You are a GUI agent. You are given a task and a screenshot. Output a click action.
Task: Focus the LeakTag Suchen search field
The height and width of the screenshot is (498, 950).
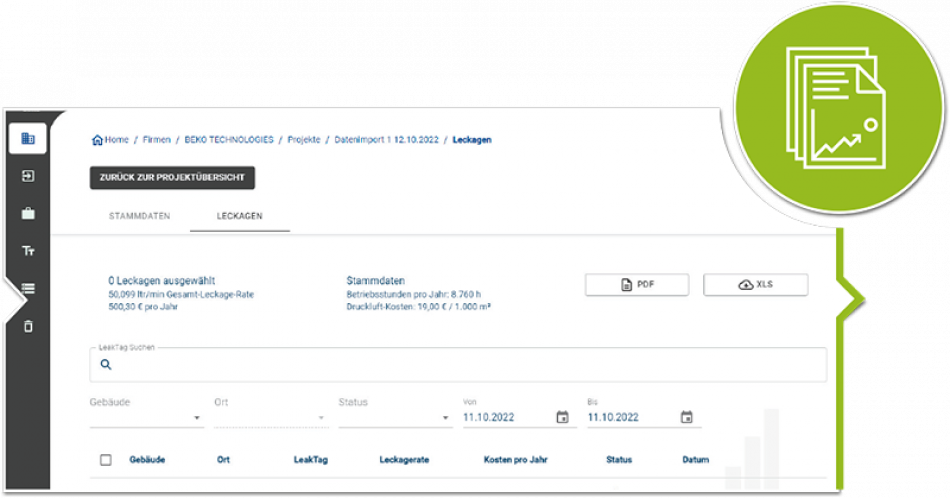click(458, 365)
